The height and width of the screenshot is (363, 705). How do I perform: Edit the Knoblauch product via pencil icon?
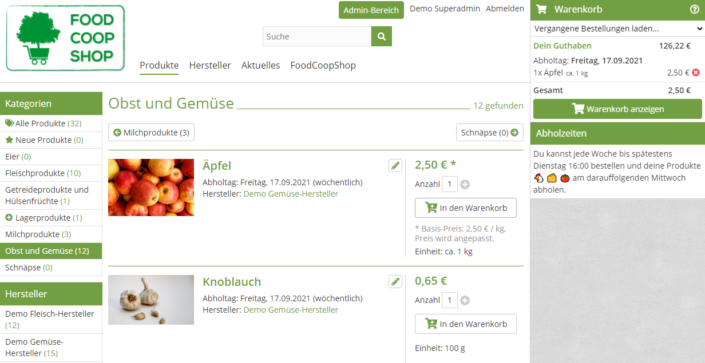pyautogui.click(x=395, y=282)
